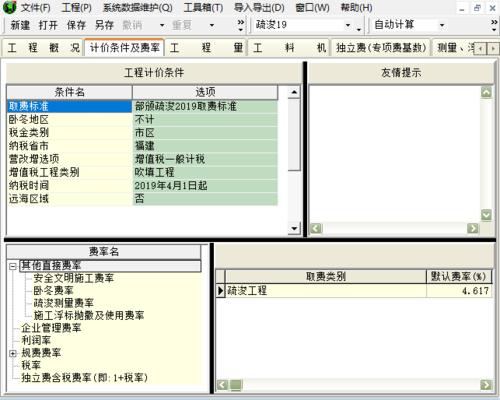Select 独立费含税费率 tree item
Image resolution: width=500 pixels, height=400 pixels.
click(84, 378)
